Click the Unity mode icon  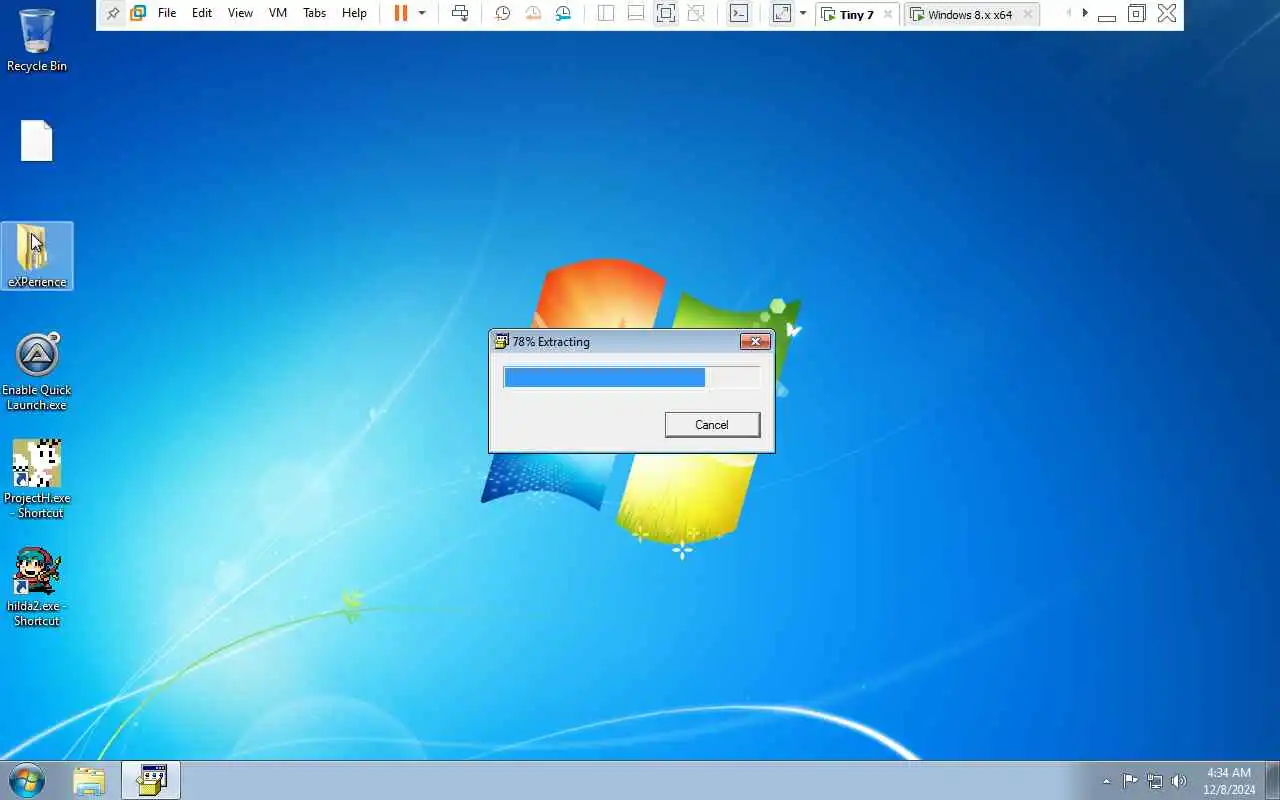[x=696, y=14]
